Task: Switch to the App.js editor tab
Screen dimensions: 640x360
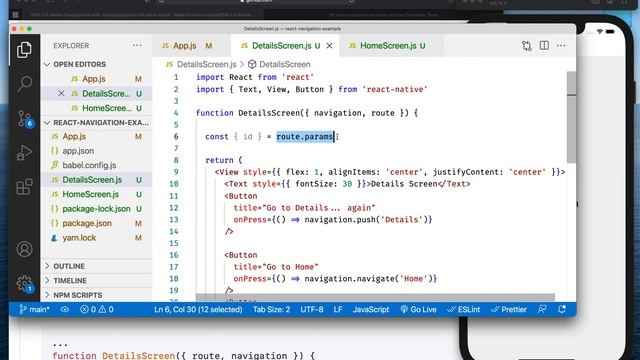Action: coord(191,46)
